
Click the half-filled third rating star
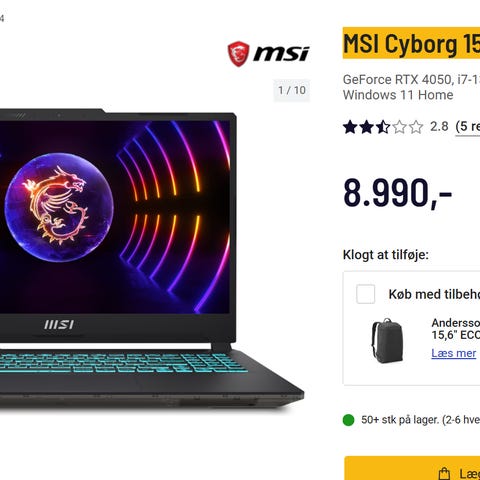click(x=383, y=127)
